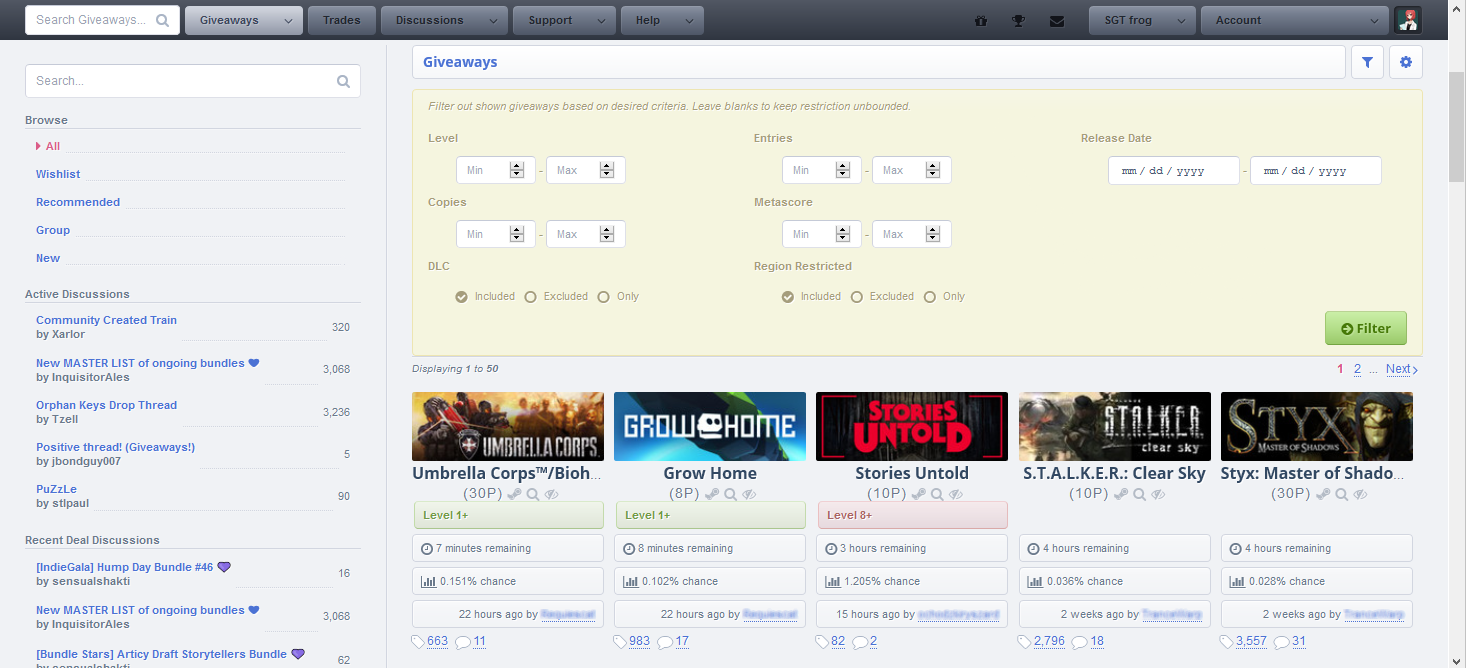Open the Grow Home giveaway thumbnail
This screenshot has width=1467, height=668.
pyautogui.click(x=710, y=426)
